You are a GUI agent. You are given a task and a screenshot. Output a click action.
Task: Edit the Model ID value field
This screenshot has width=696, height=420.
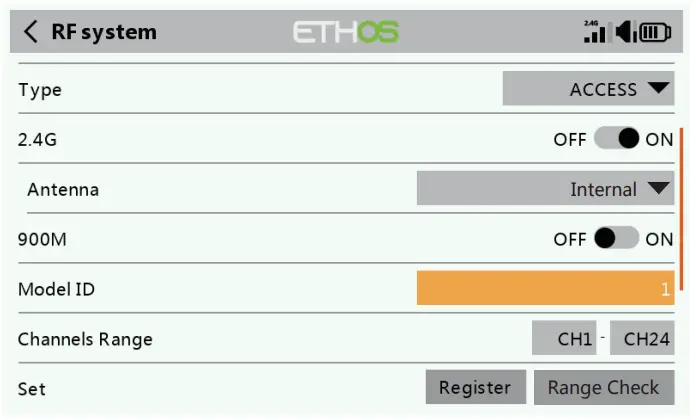[x=545, y=289]
